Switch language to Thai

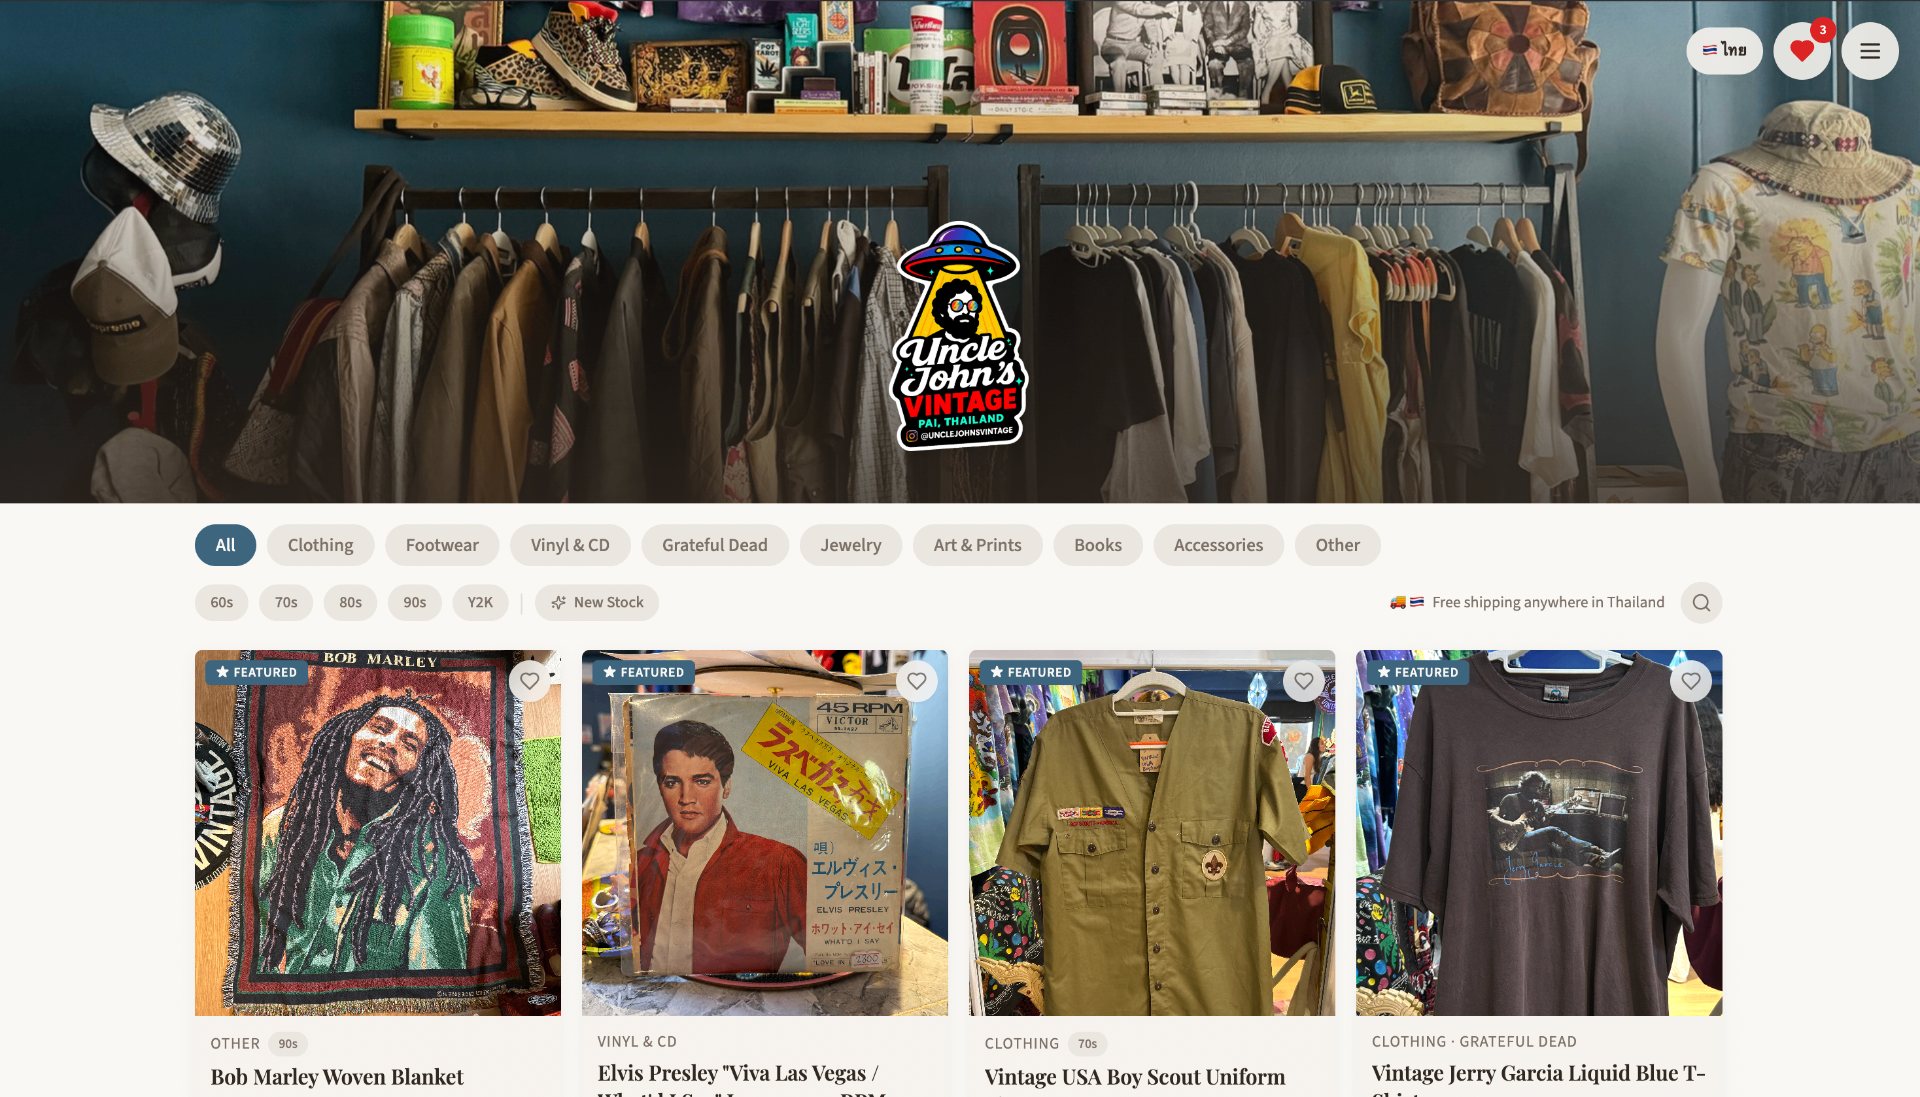[1724, 50]
